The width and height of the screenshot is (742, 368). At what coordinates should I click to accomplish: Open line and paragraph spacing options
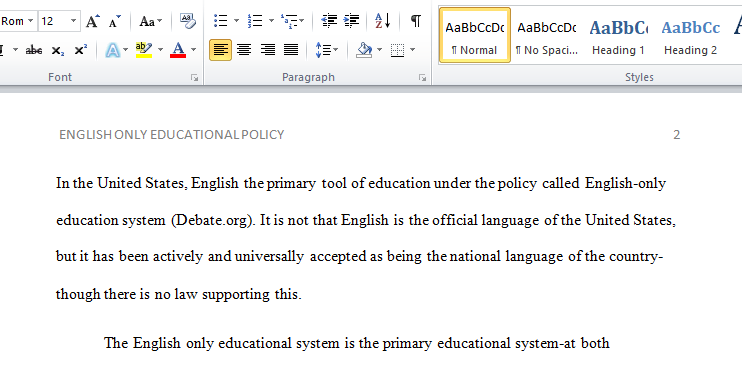click(x=327, y=50)
